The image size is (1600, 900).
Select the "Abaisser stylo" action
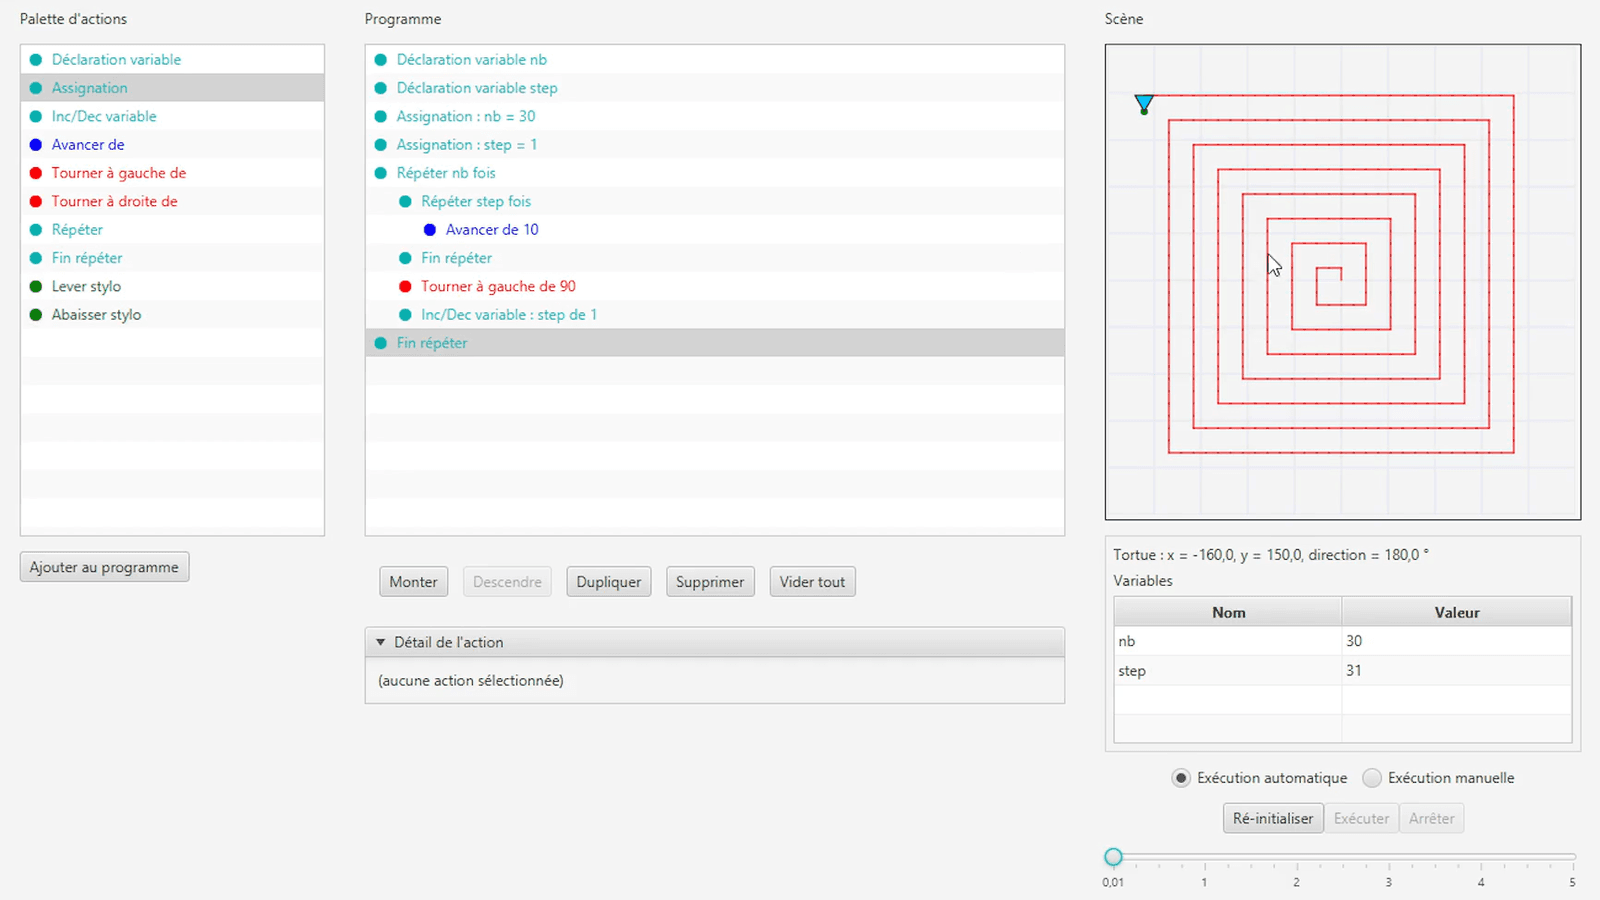[95, 314]
